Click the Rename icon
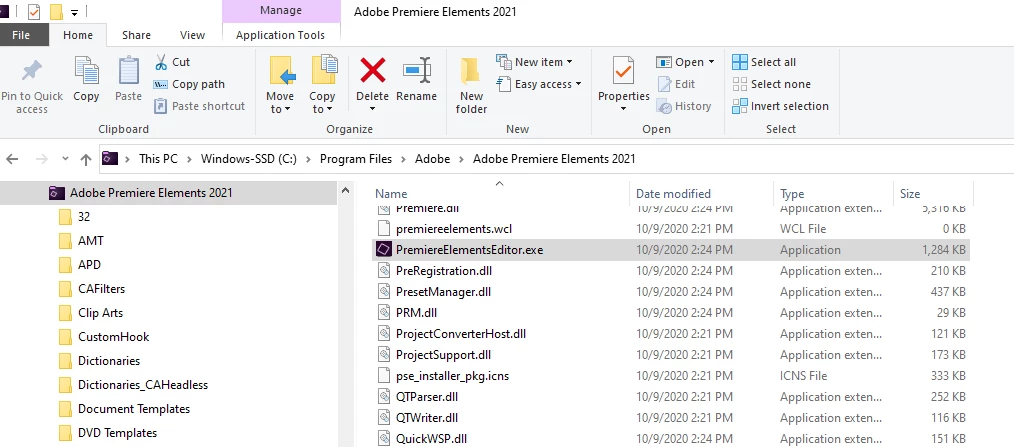 [x=417, y=70]
